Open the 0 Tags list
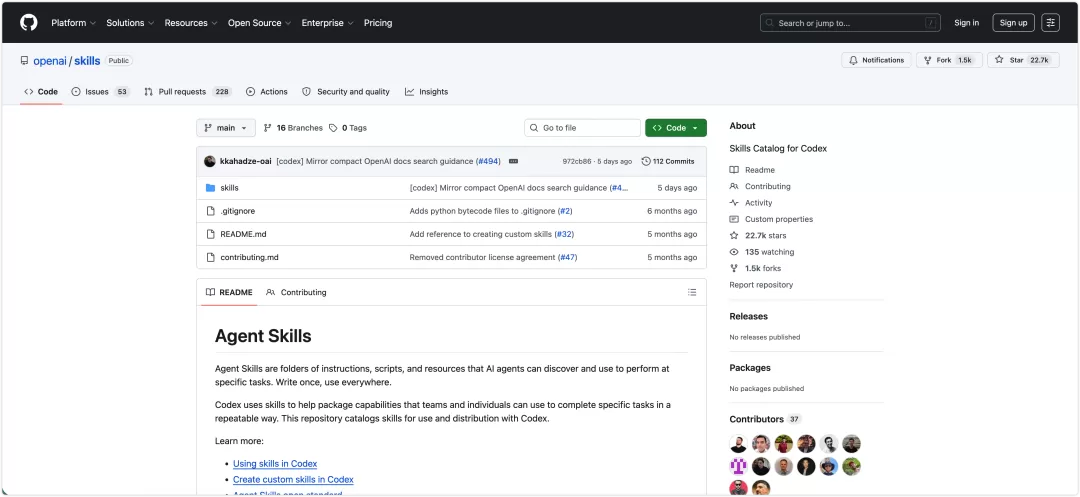 click(x=348, y=128)
